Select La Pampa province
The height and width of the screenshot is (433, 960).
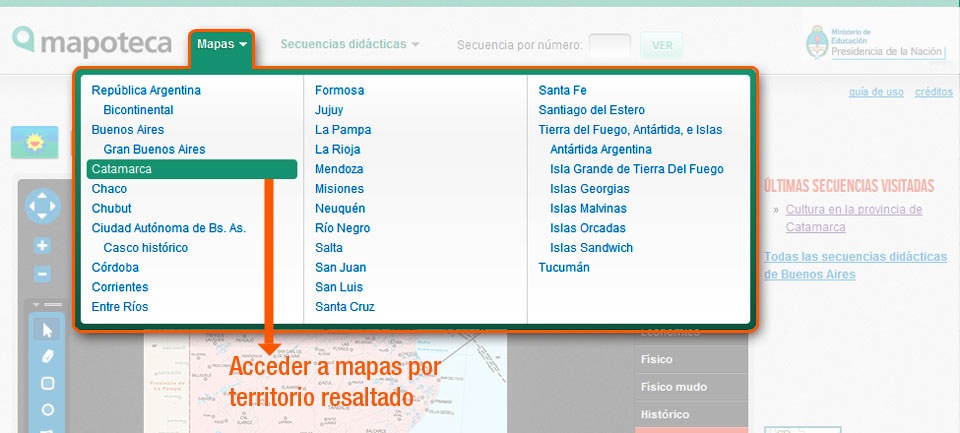point(343,130)
